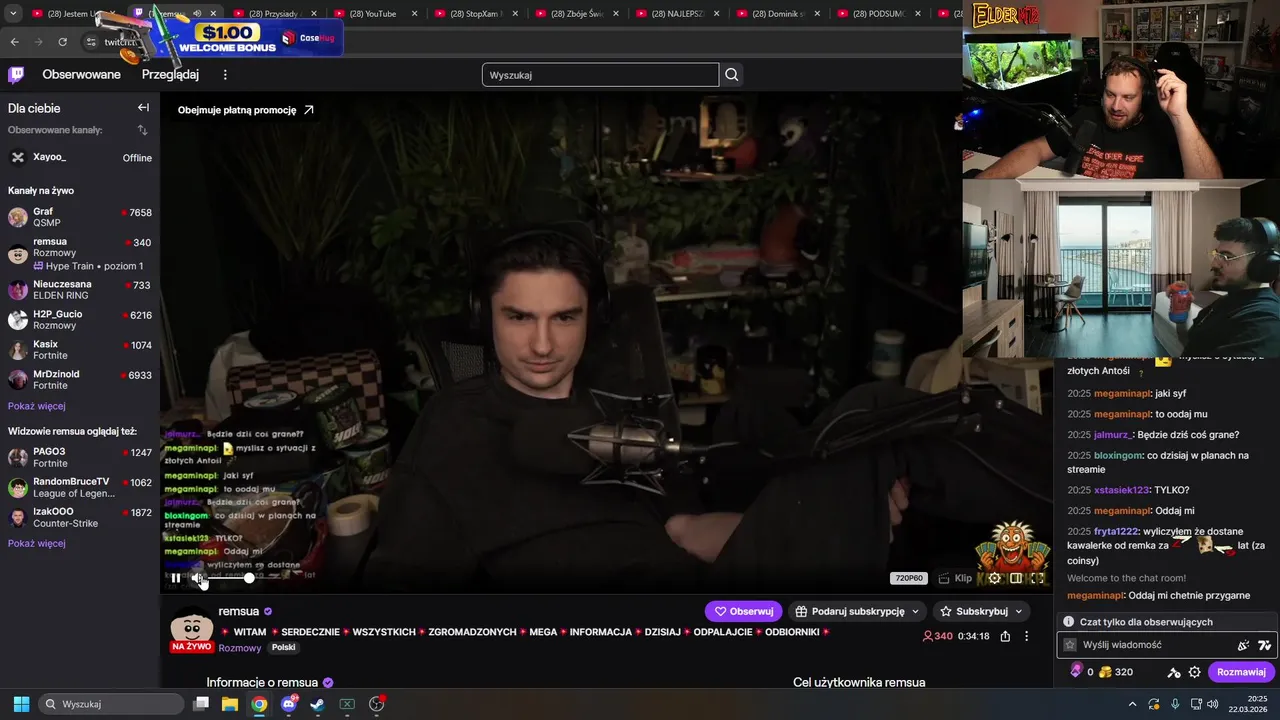Image resolution: width=1280 pixels, height=720 pixels.
Task: Open the 720P60 quality badge
Action: tap(908, 578)
